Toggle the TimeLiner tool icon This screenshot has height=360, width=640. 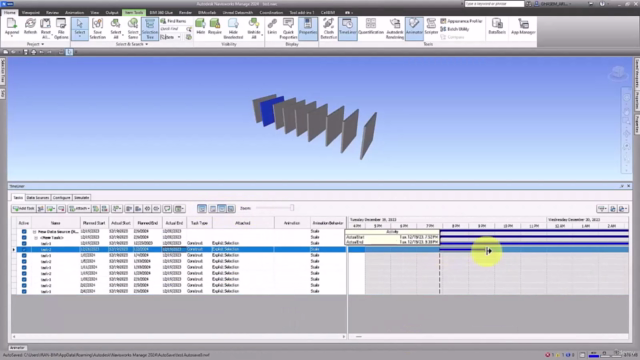coord(347,28)
